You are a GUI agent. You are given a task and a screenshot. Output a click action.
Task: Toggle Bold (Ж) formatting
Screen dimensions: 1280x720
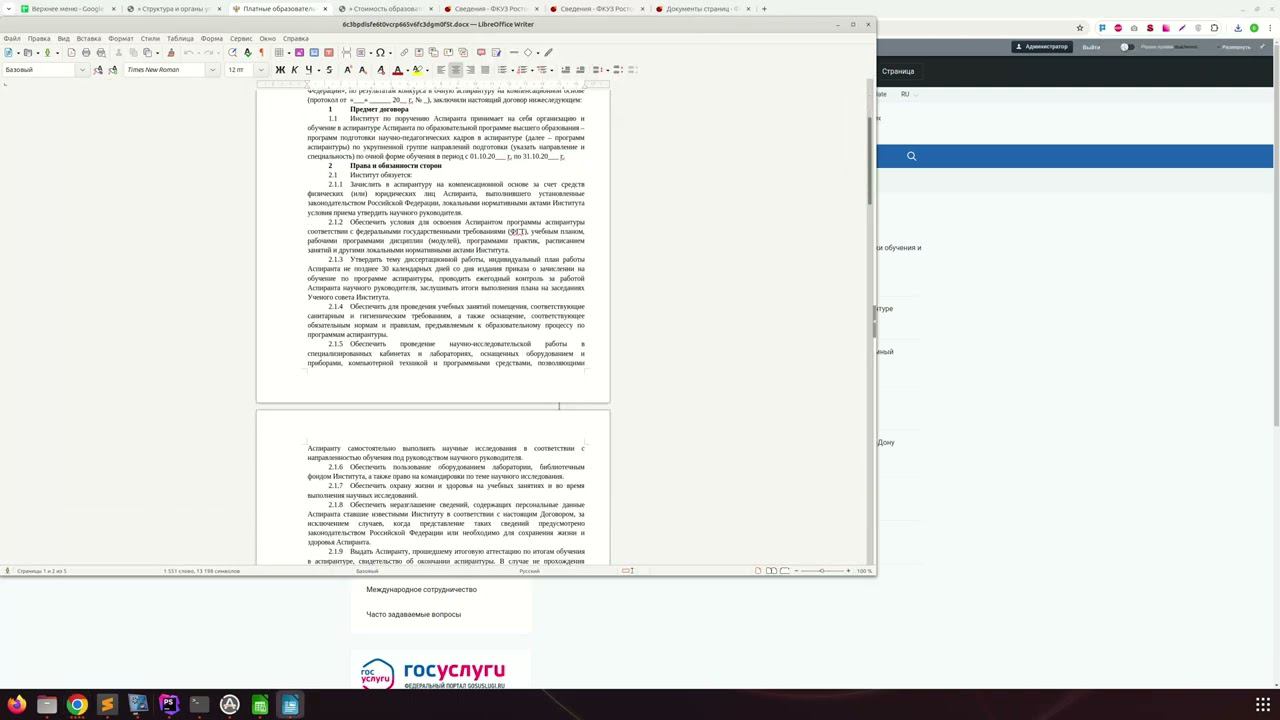point(280,69)
